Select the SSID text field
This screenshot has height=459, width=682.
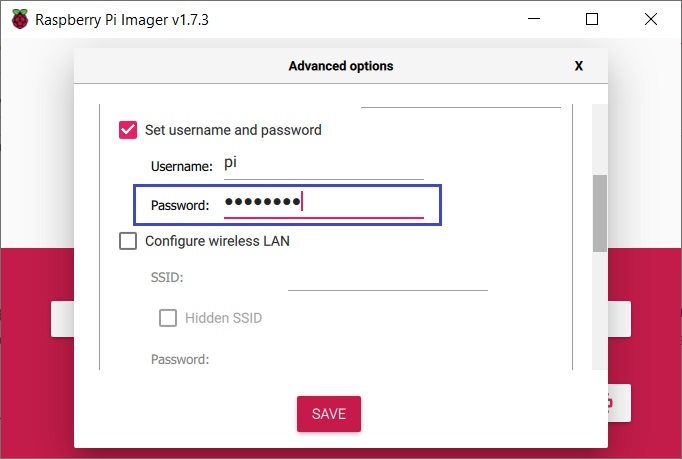coord(387,278)
